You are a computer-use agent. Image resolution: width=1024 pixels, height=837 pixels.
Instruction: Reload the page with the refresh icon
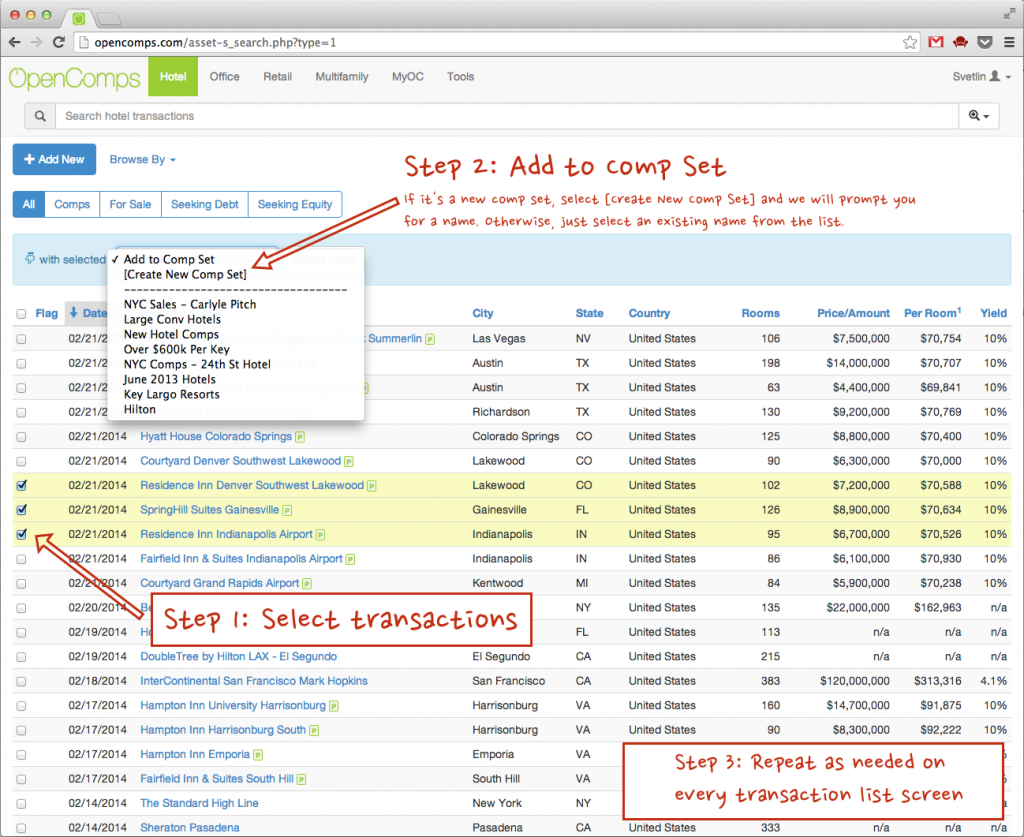pos(59,42)
